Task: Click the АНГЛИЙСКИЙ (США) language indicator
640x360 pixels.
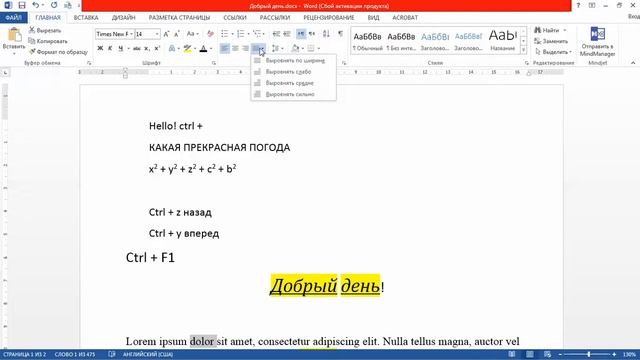Action: pyautogui.click(x=148, y=354)
